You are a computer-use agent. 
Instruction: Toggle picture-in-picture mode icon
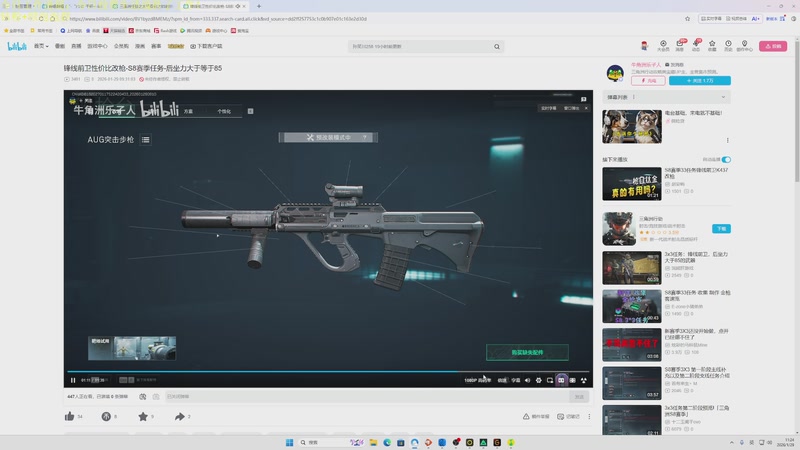[550, 380]
